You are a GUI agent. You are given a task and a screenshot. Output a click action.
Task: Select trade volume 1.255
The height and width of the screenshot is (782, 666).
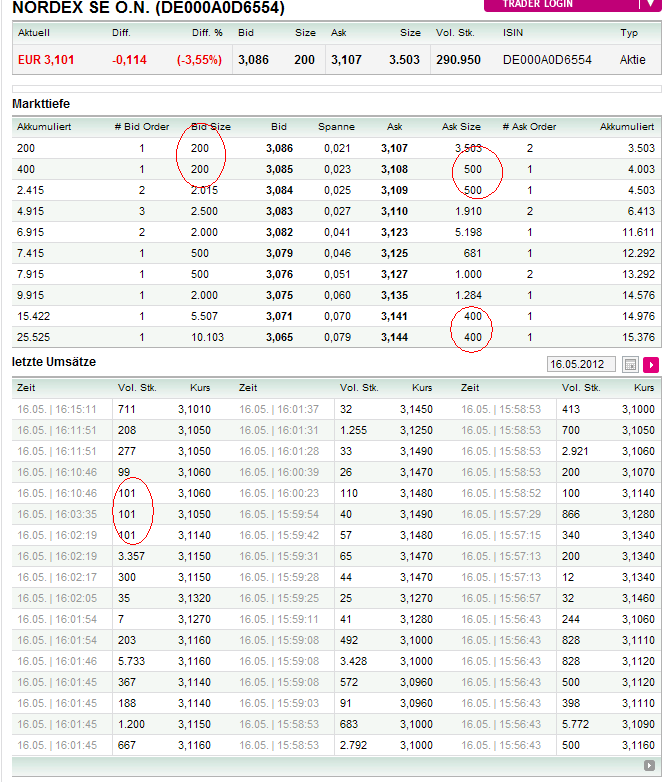pyautogui.click(x=353, y=430)
